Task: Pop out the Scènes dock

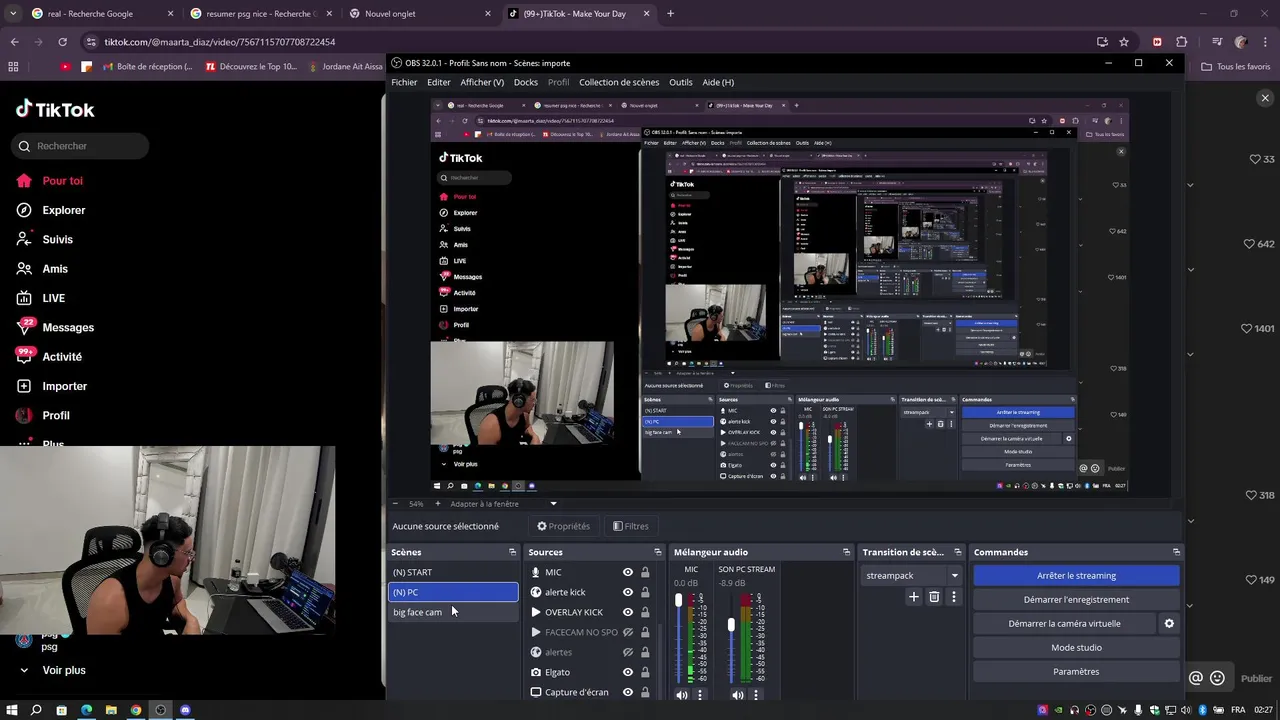Action: pos(513,552)
